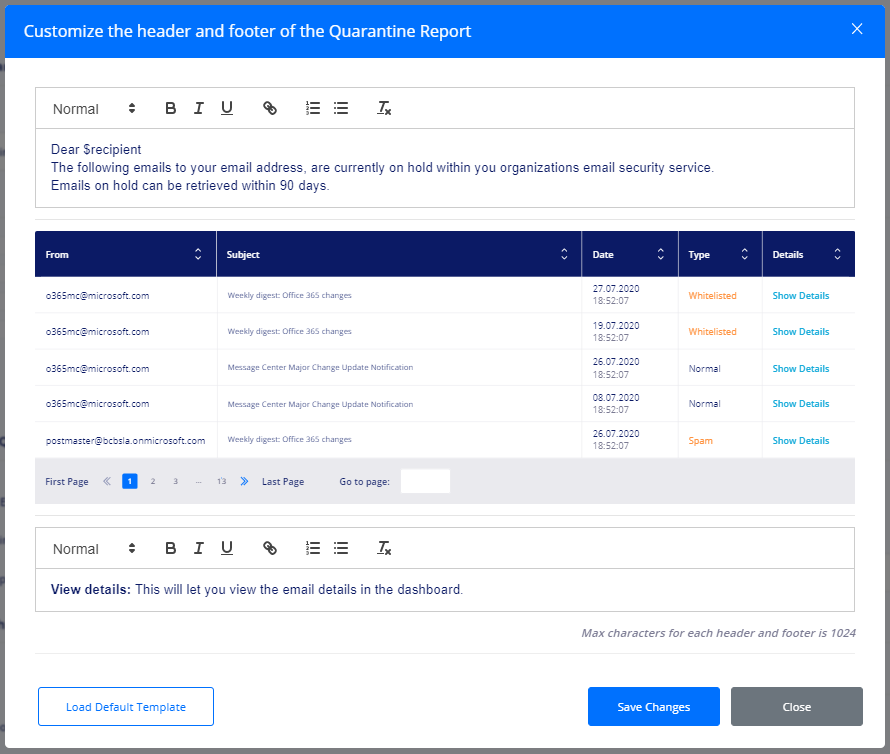Show Details for the 08.07.2020 email
Image resolution: width=890 pixels, height=754 pixels.
800,404
